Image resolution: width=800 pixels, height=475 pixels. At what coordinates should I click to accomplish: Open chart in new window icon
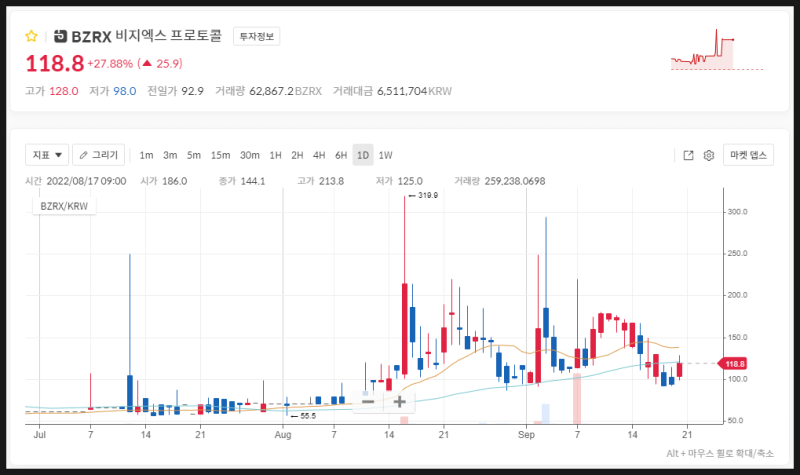click(x=688, y=155)
